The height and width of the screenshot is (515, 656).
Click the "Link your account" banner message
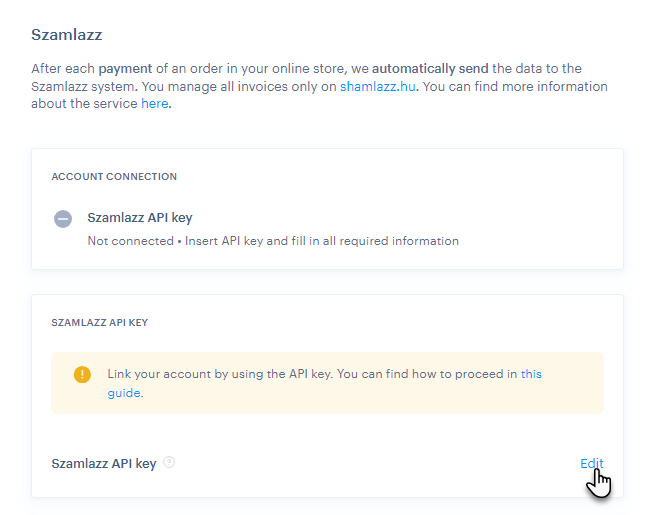click(324, 383)
